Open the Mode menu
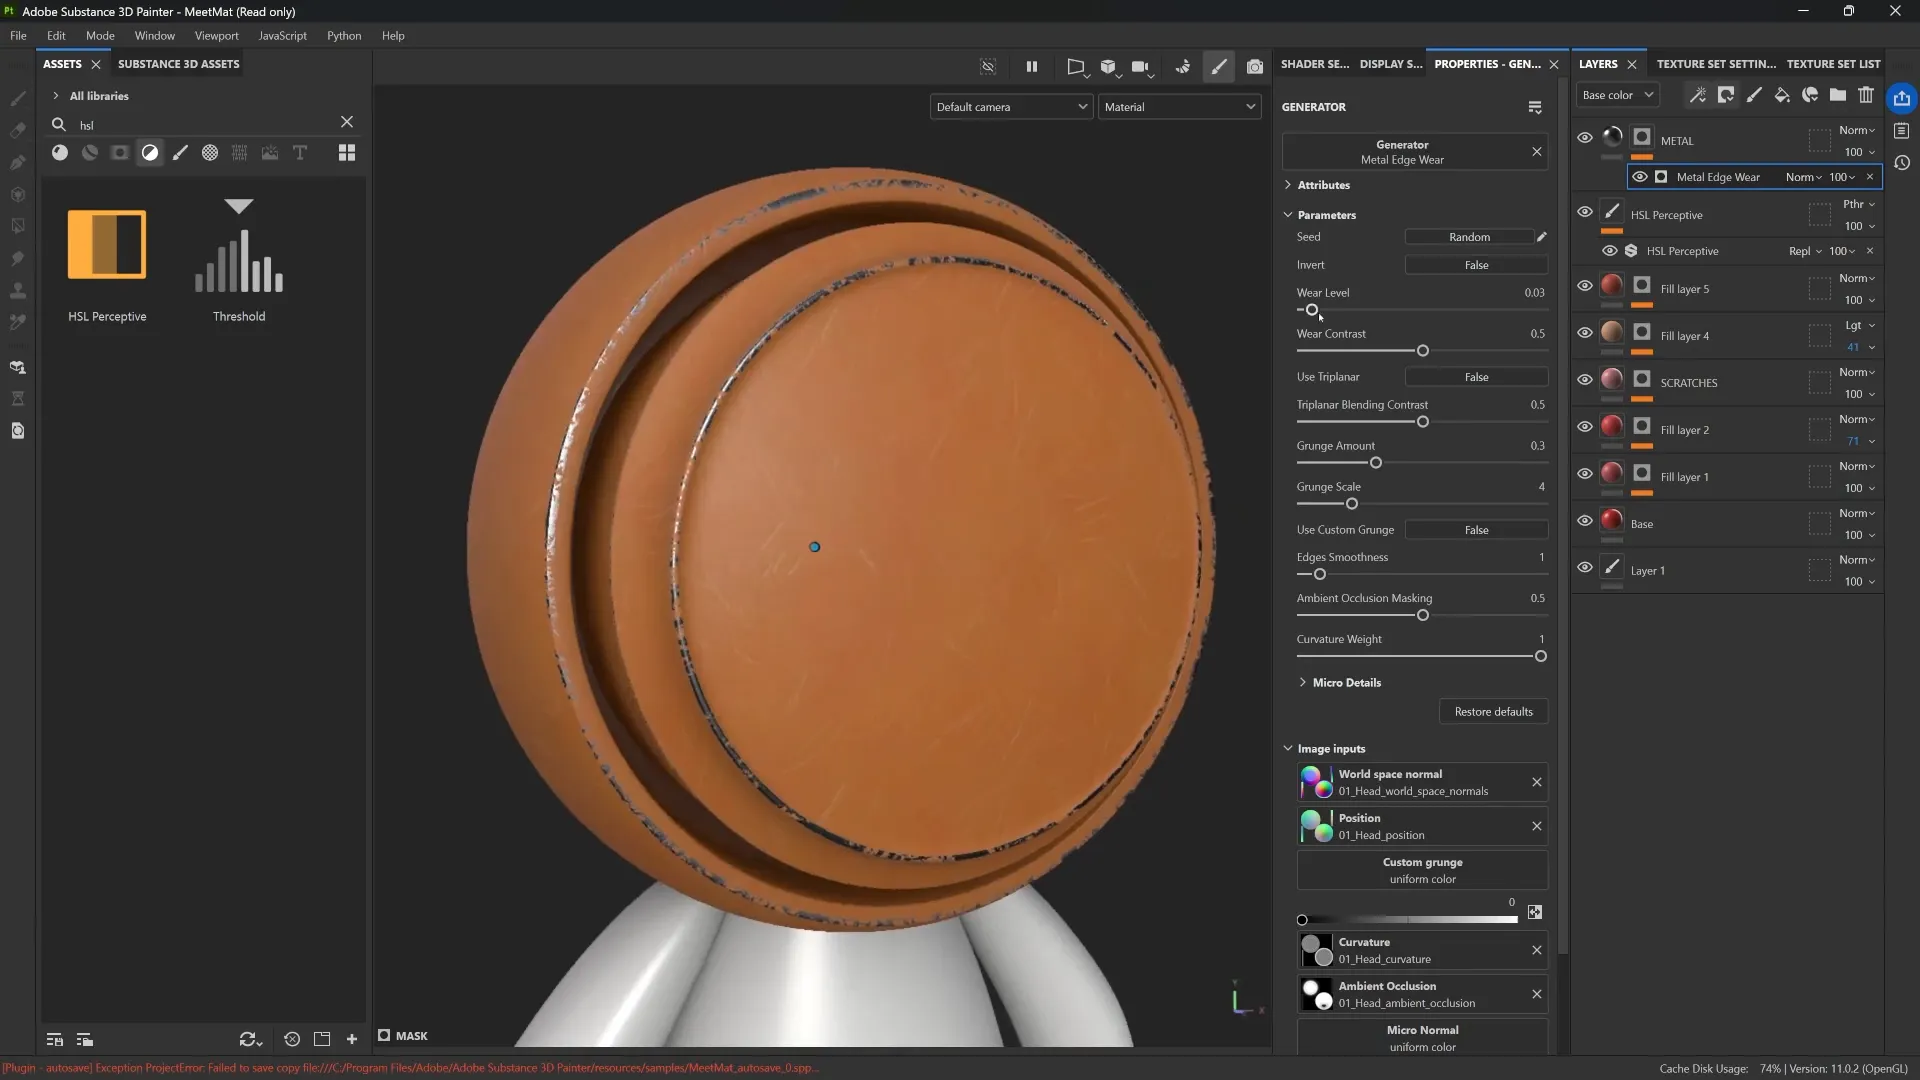Screen dimensions: 1920x1080 (x=100, y=35)
